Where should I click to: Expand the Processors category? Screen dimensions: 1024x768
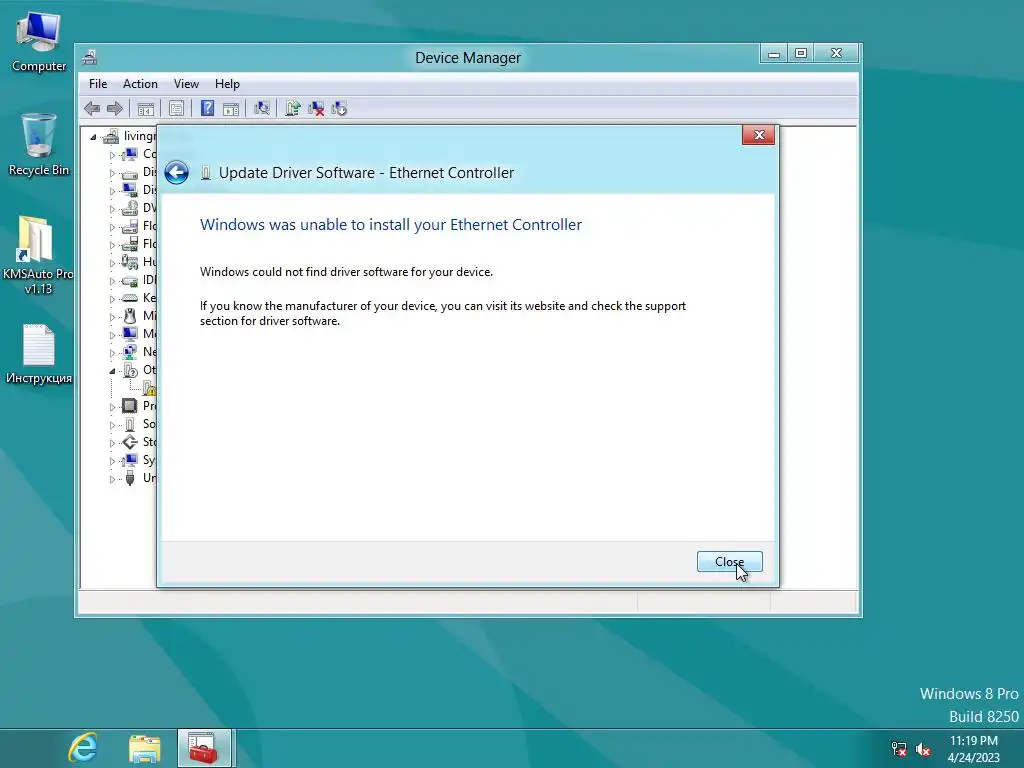tap(112, 407)
